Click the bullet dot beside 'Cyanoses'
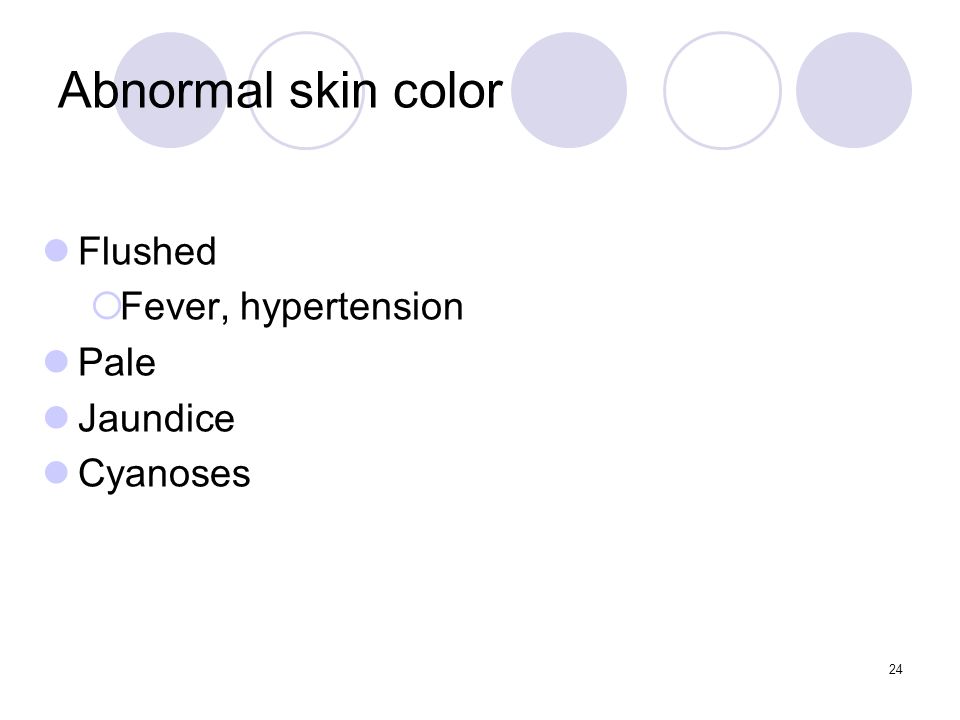 click(x=56, y=473)
